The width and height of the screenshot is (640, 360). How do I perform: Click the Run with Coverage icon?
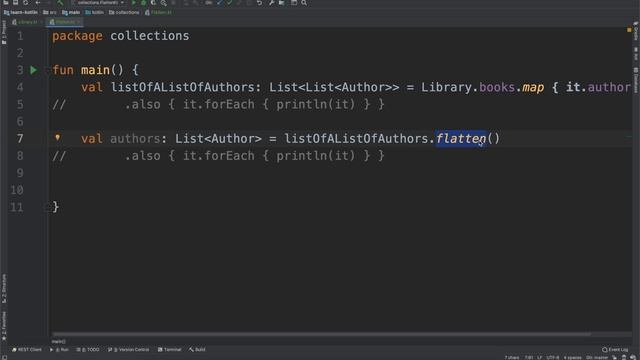153,3
